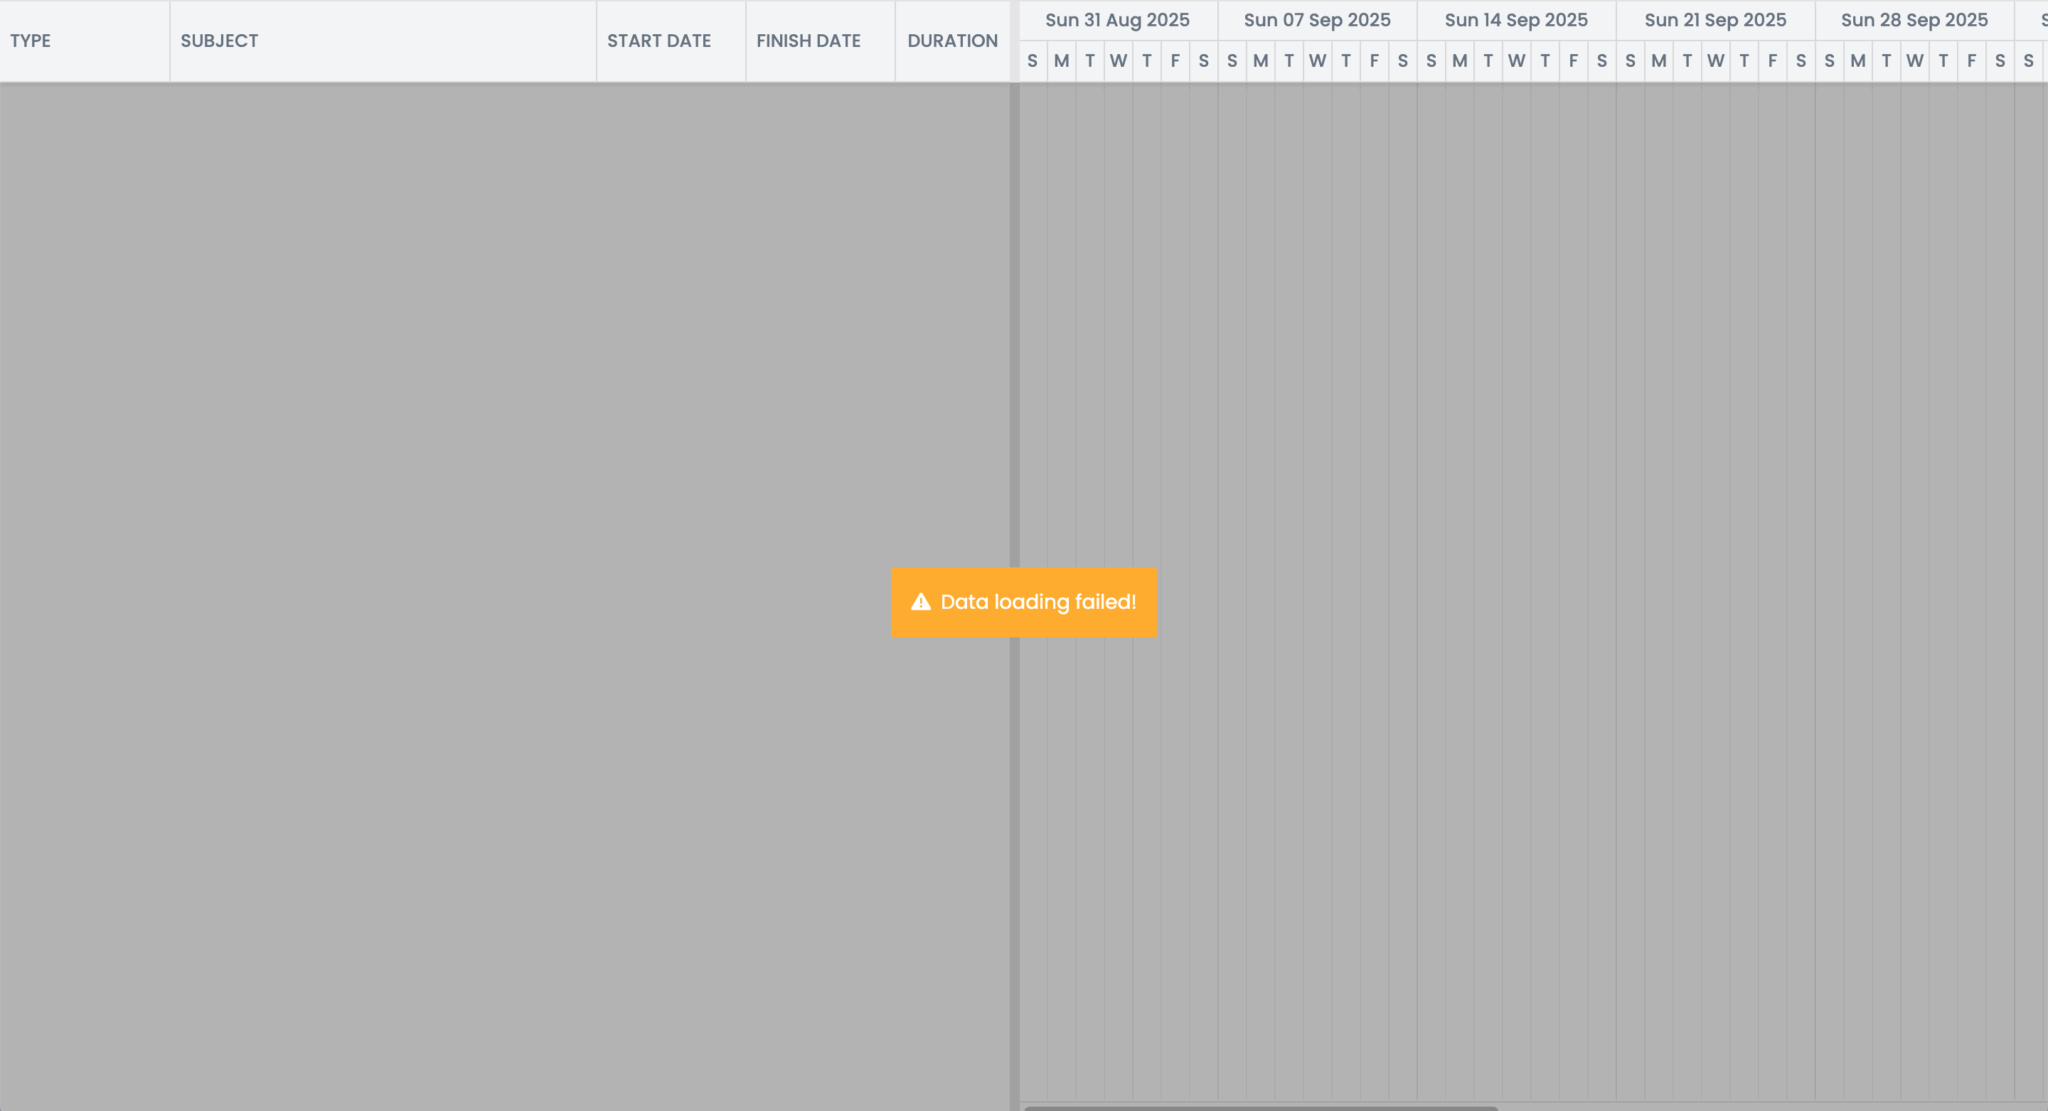This screenshot has width=2048, height=1111.
Task: Select the Sun 31 Aug 2025 week header
Action: [1117, 20]
